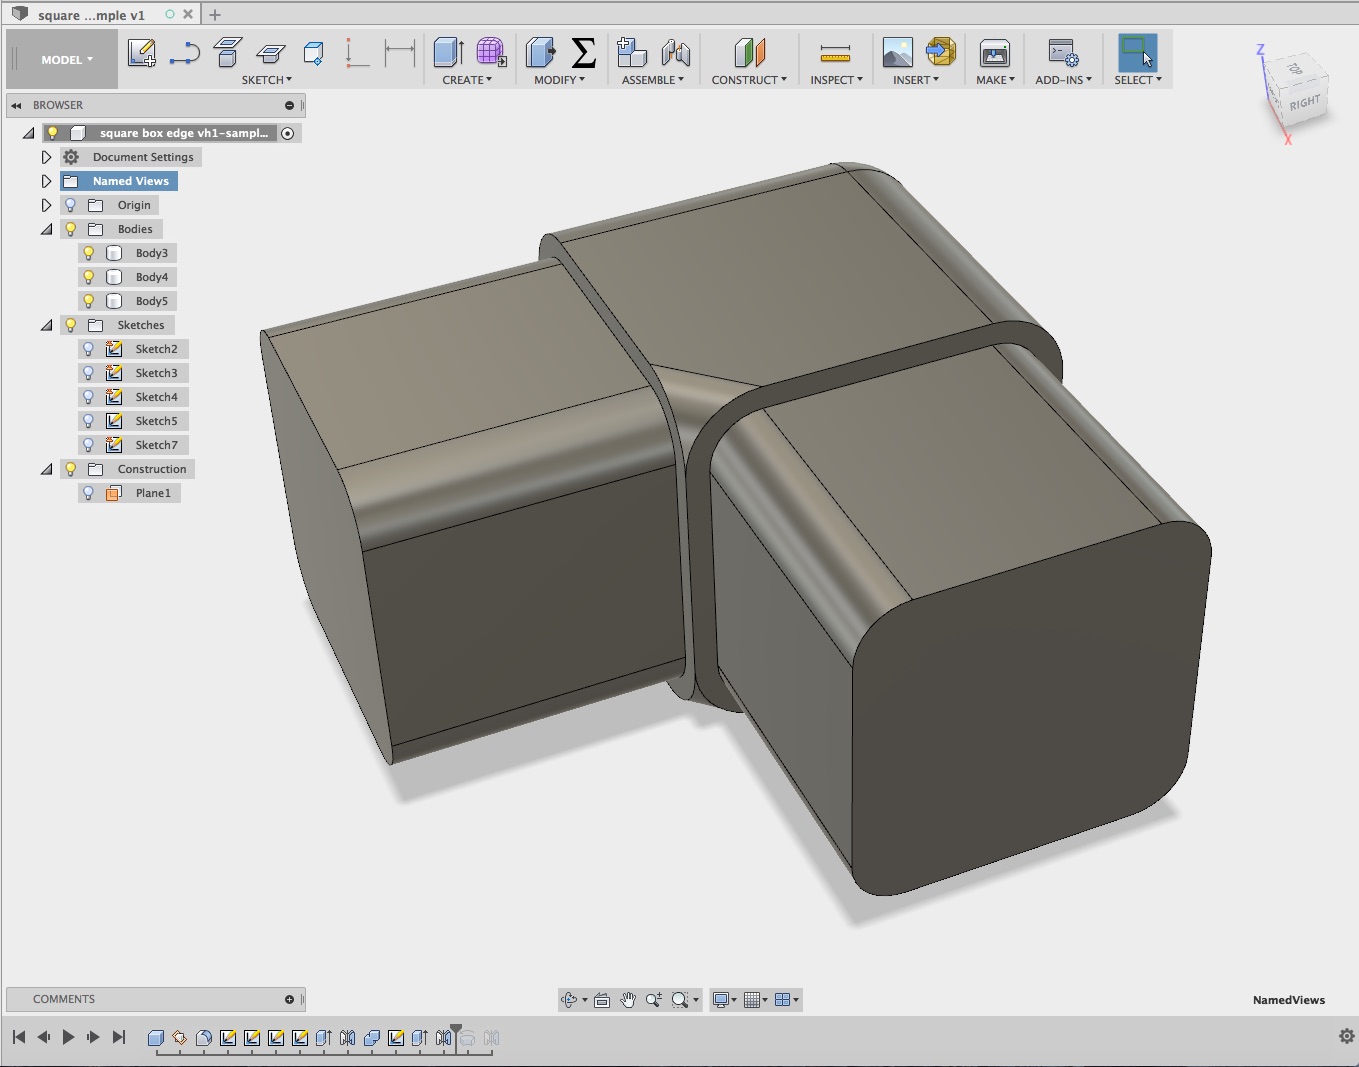Image resolution: width=1359 pixels, height=1067 pixels.
Task: Expand the Document Settings node
Action: click(x=46, y=157)
